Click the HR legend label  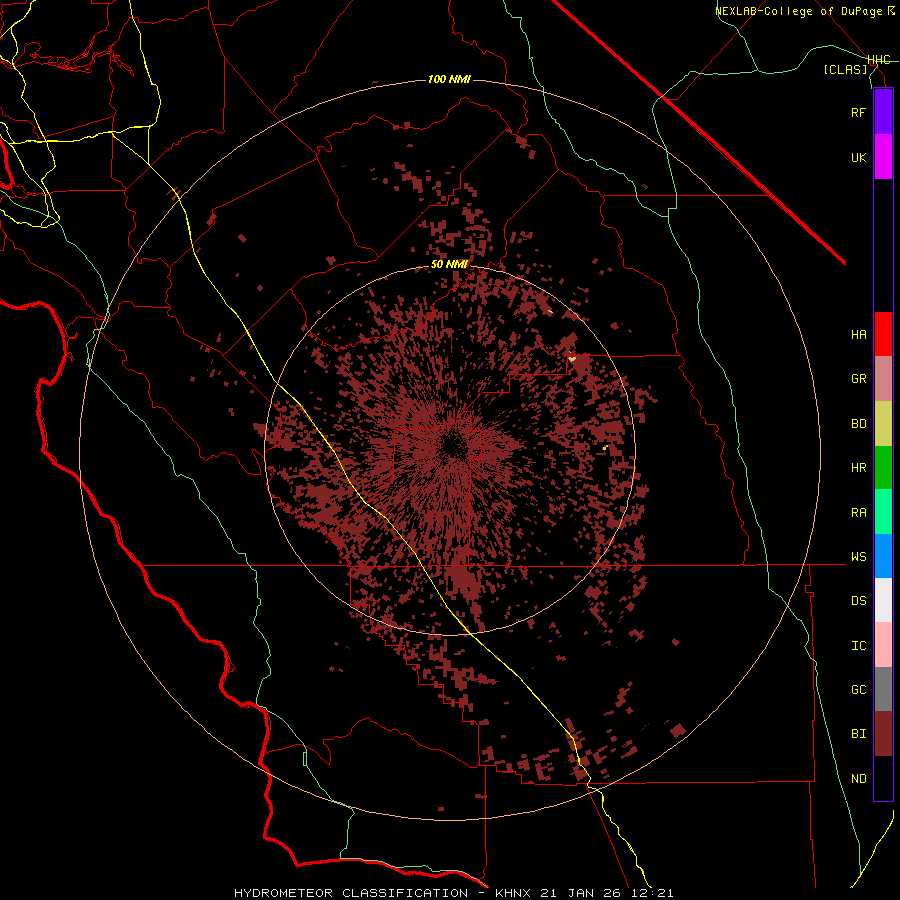tap(858, 468)
